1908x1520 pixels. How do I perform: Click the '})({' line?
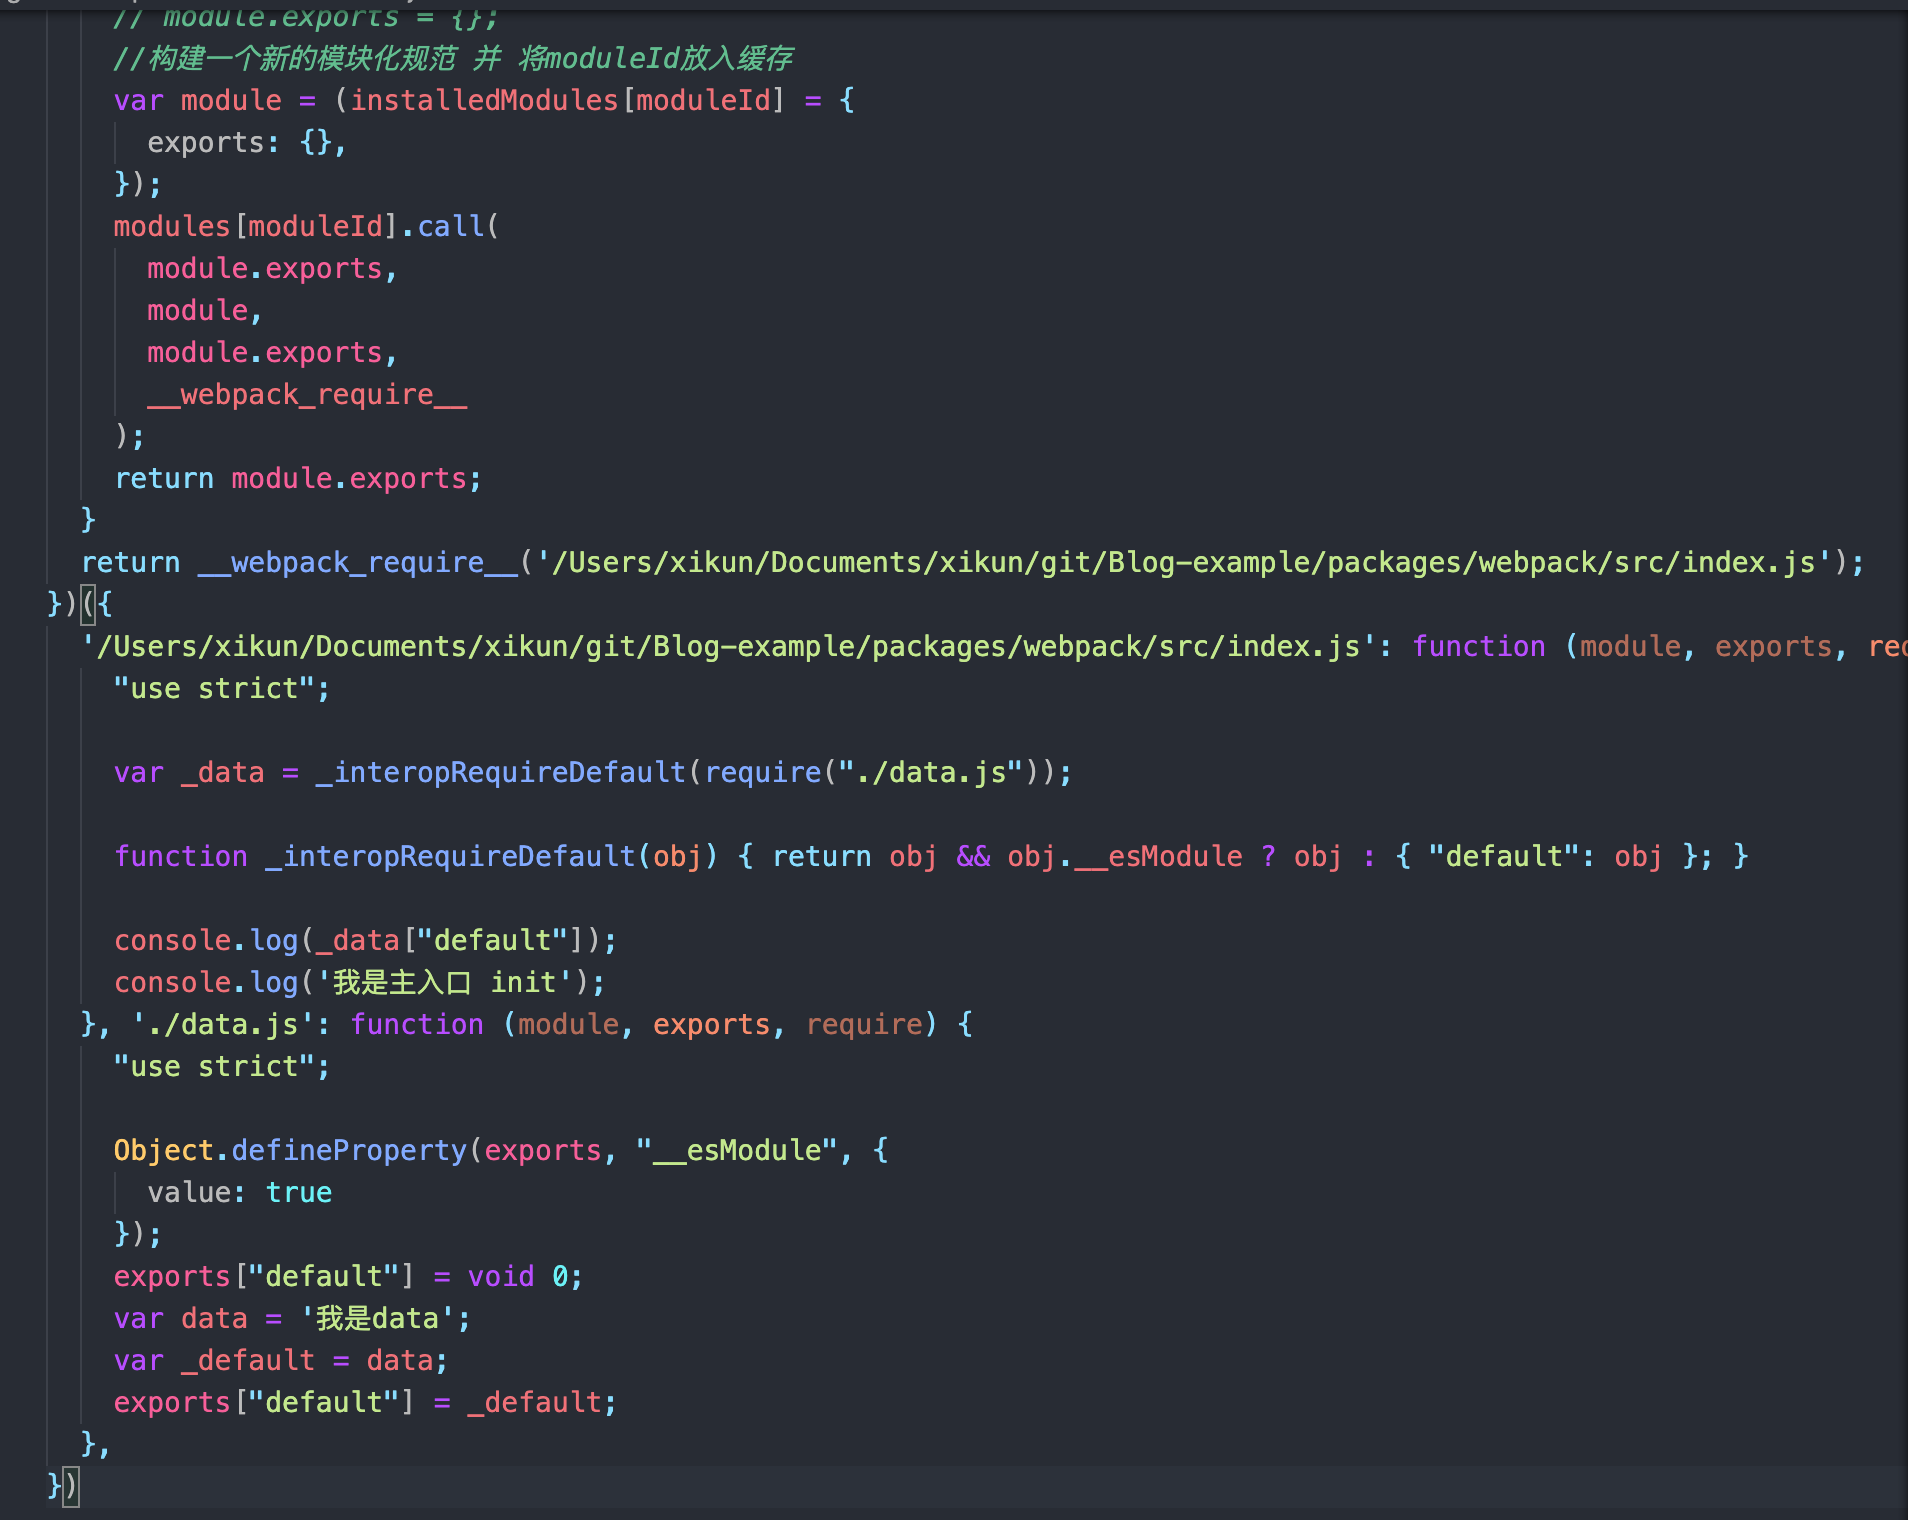80,604
